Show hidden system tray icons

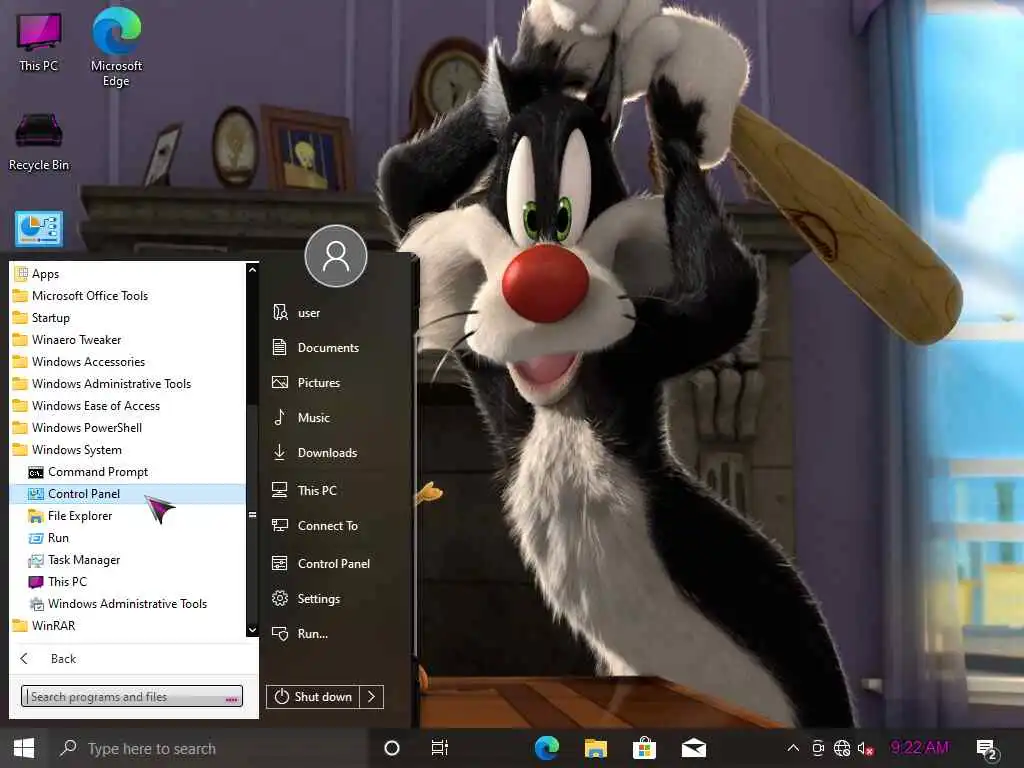tap(793, 748)
